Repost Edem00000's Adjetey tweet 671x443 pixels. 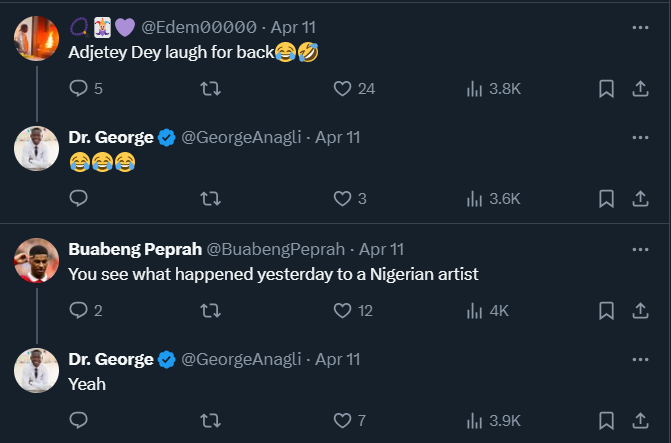click(211, 88)
